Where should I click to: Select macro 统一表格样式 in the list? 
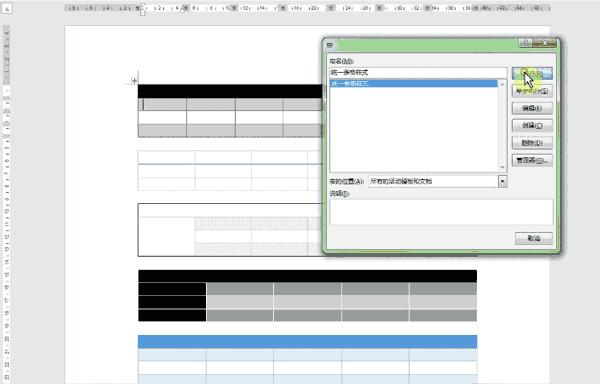click(414, 83)
